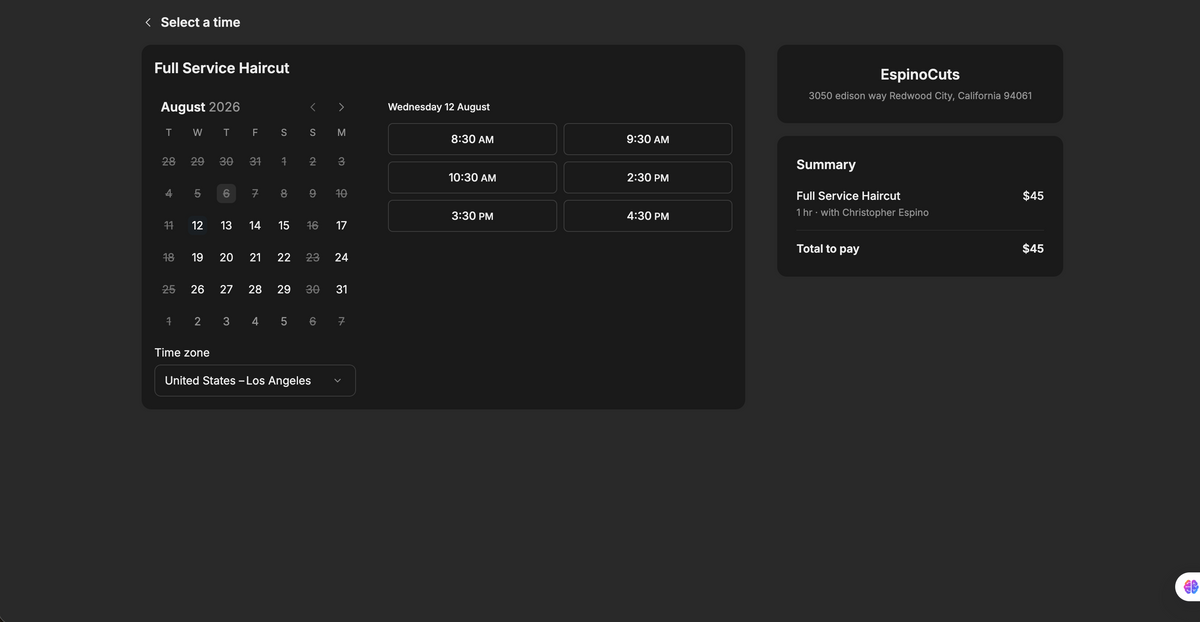1200x622 pixels.
Task: Choose the 9:30 AM time slot
Action: (648, 139)
